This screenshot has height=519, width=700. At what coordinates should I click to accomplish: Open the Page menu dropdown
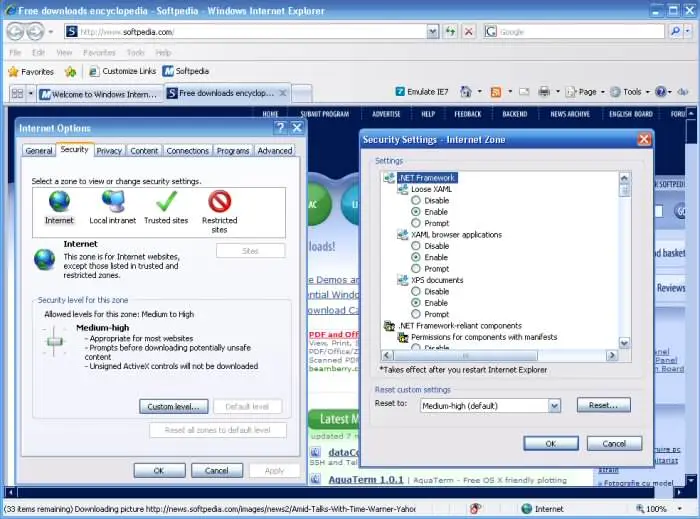click(x=585, y=92)
